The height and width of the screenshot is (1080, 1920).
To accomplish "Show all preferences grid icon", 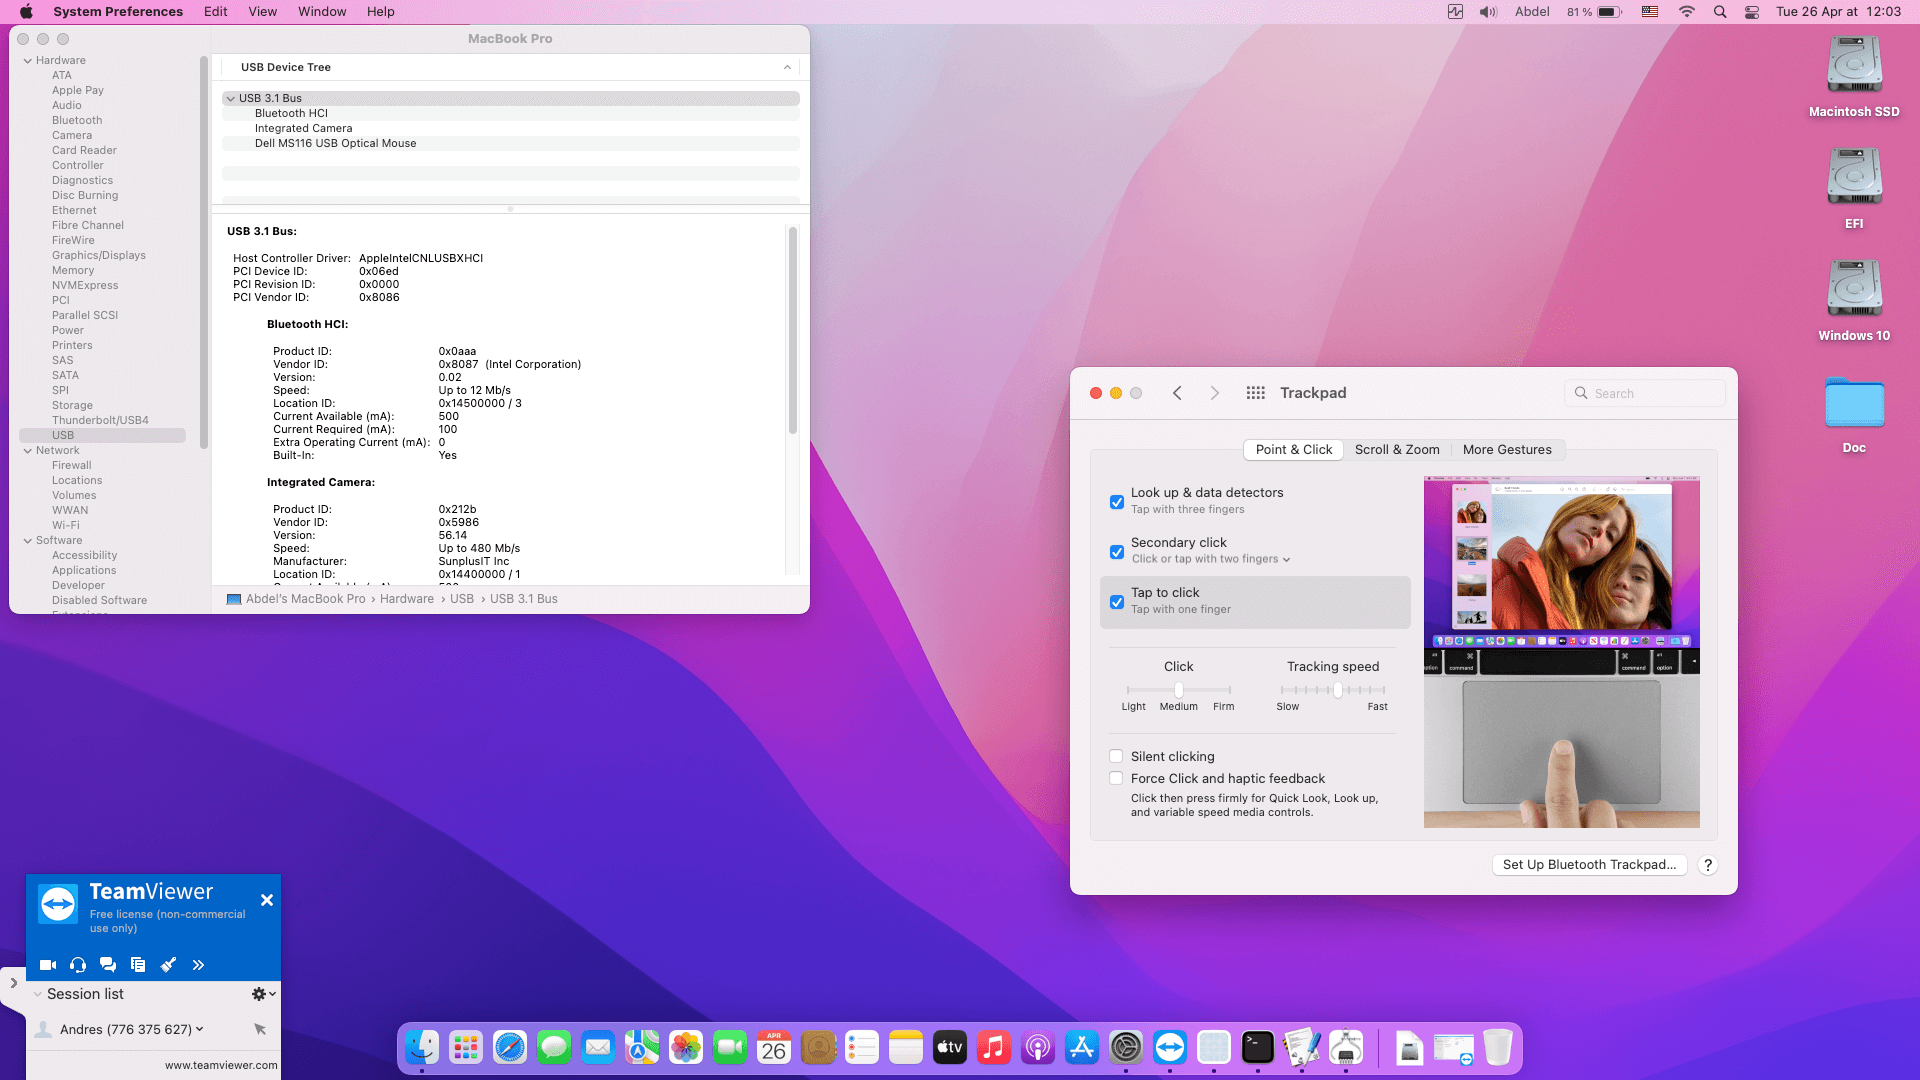I will pyautogui.click(x=1256, y=393).
